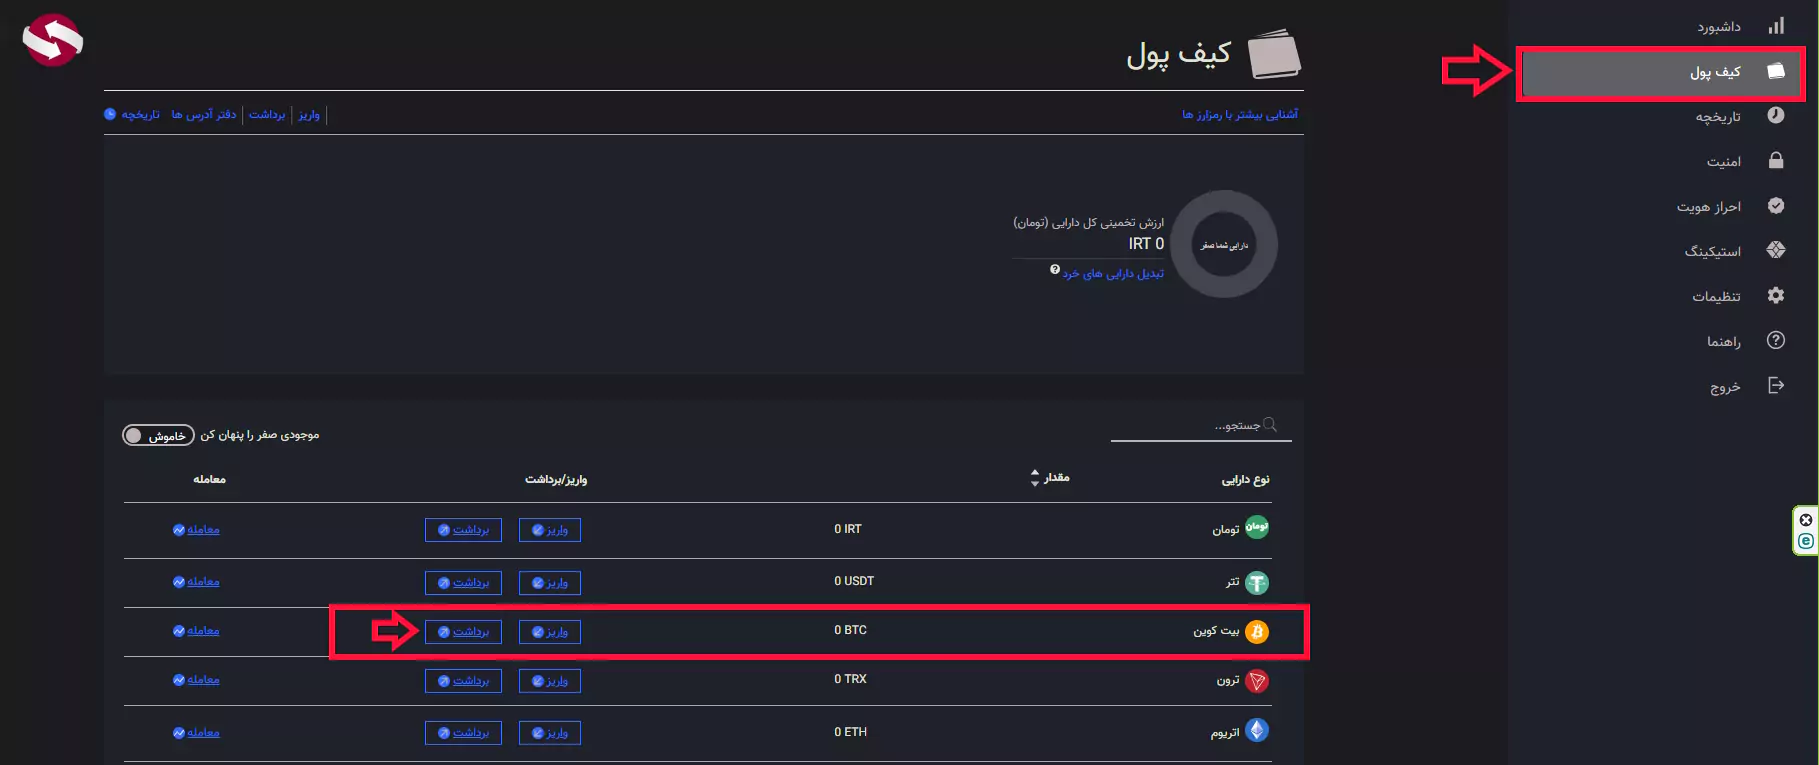The height and width of the screenshot is (765, 1819).
Task: Click برداشت button in the اتریوم row
Action: 463,733
